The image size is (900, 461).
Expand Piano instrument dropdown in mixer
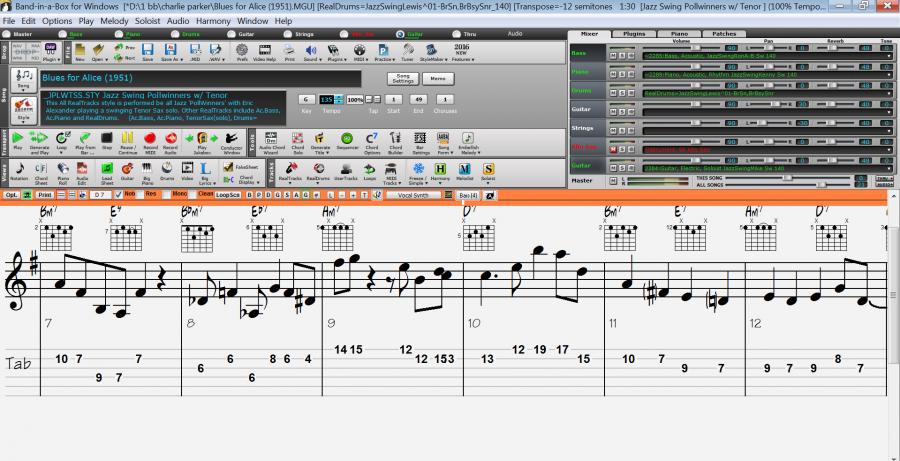[x=889, y=75]
